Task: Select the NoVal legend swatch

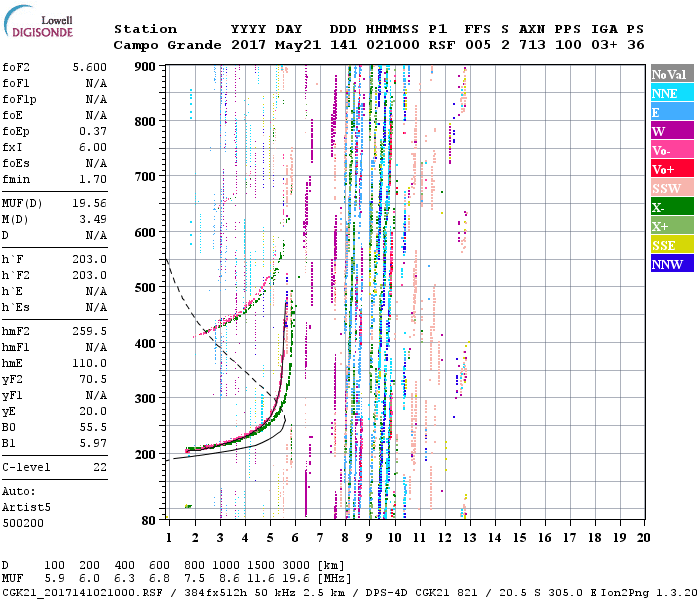Action: (672, 74)
